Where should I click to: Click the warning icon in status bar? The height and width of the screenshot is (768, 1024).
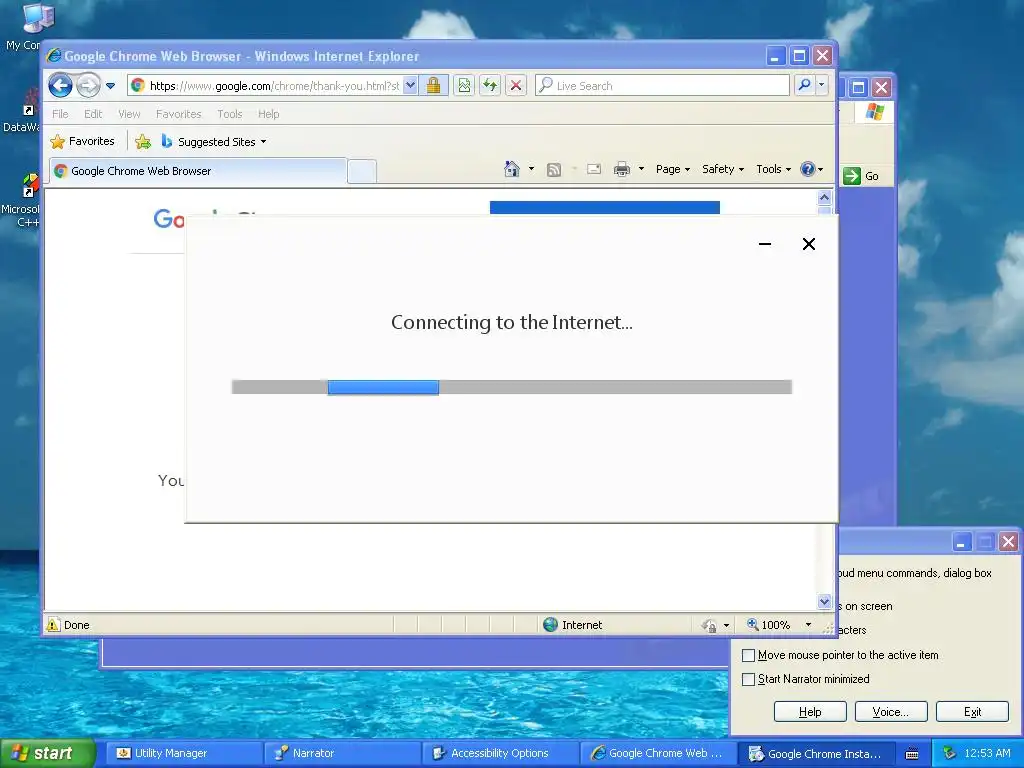click(53, 625)
